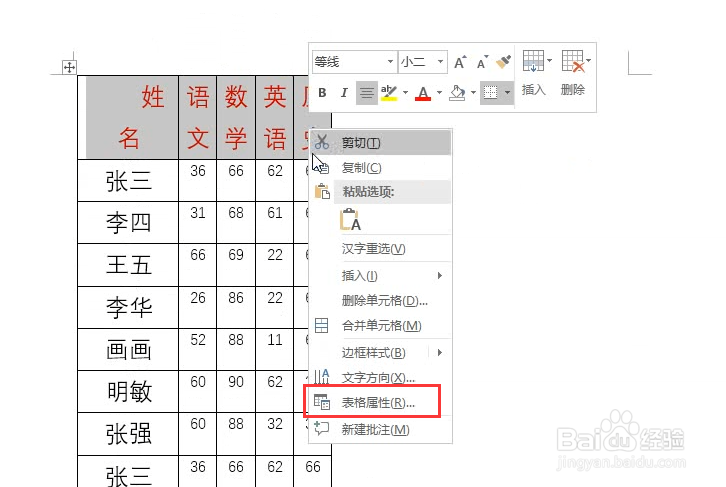Click the 英语 header cell
Image resolution: width=726 pixels, height=487 pixels.
(x=275, y=118)
